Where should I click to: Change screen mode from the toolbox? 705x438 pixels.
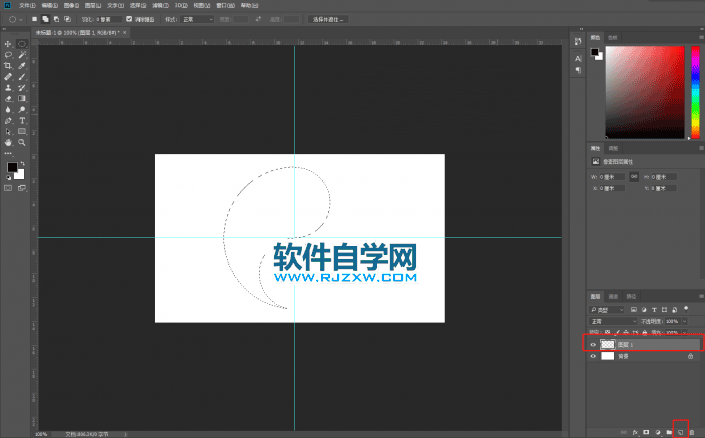(22, 188)
